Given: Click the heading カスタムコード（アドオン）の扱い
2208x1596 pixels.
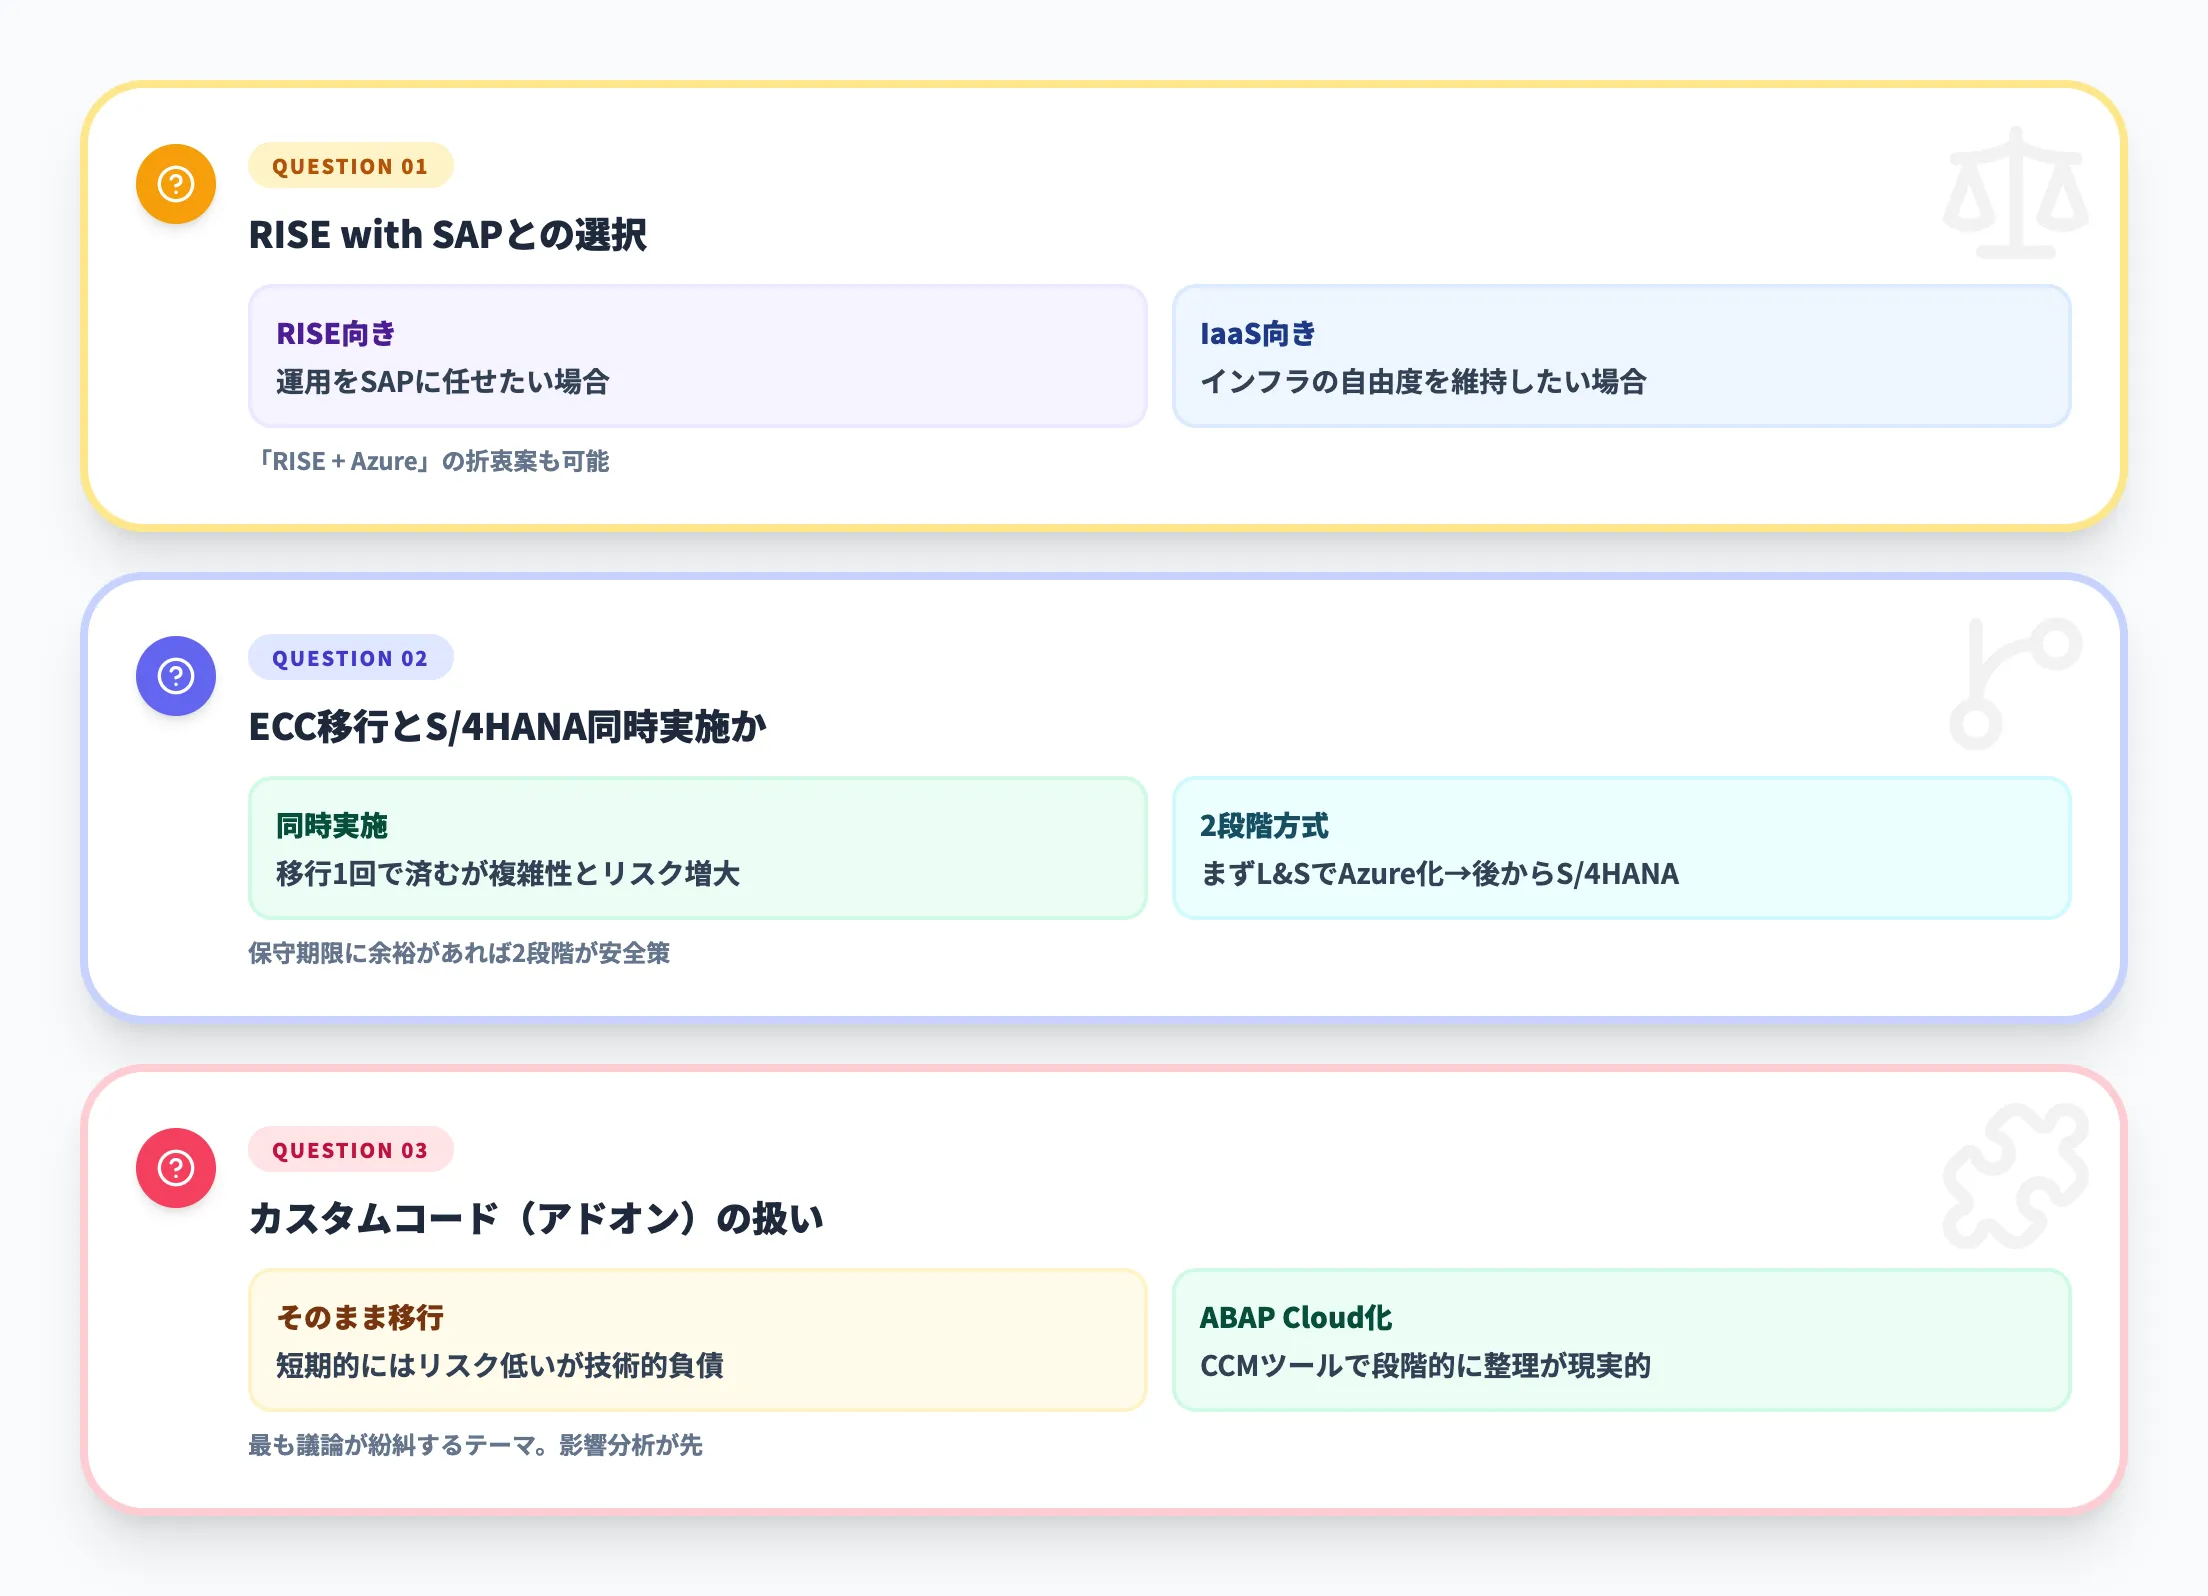Looking at the screenshot, I should pyautogui.click(x=536, y=1220).
